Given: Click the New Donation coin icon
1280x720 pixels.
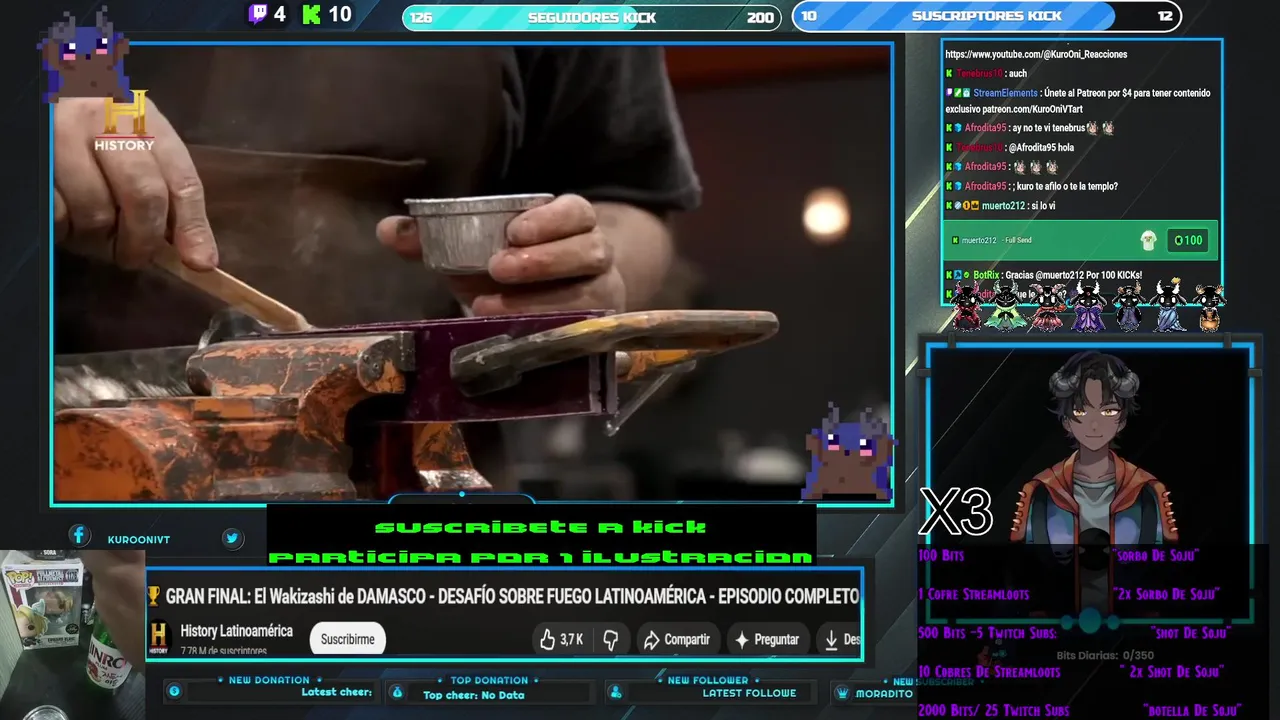Looking at the screenshot, I should [174, 691].
